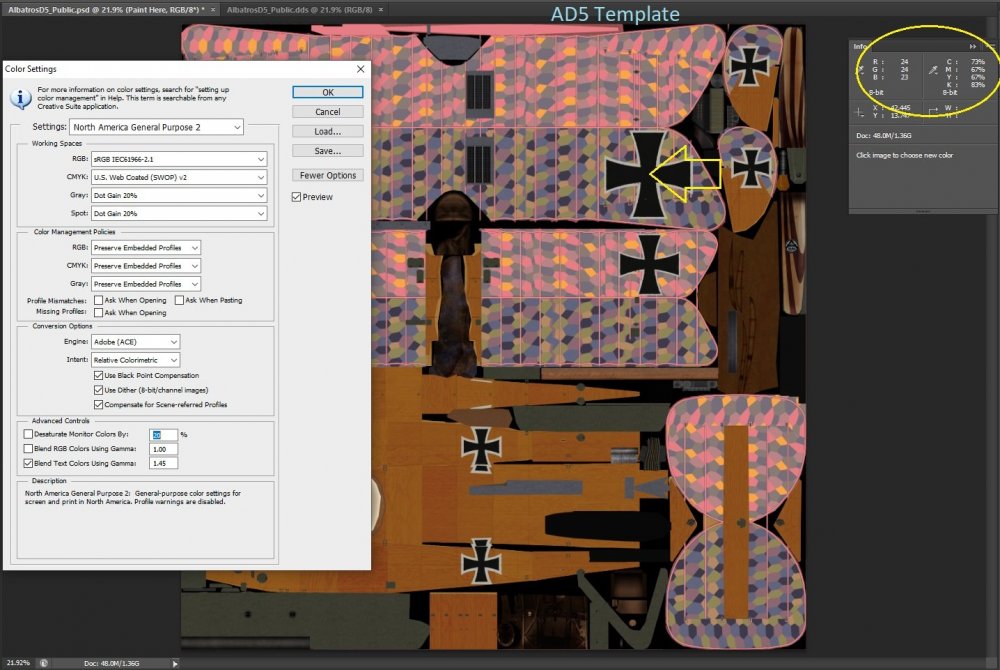1000x670 pixels.
Task: Click the width/height dimensions icon in Info panel
Action: [932, 111]
